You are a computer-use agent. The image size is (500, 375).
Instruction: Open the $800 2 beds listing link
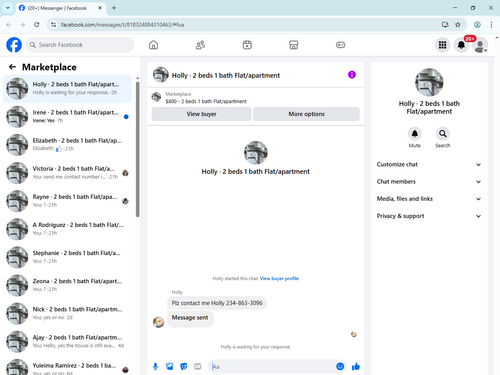[x=206, y=101]
